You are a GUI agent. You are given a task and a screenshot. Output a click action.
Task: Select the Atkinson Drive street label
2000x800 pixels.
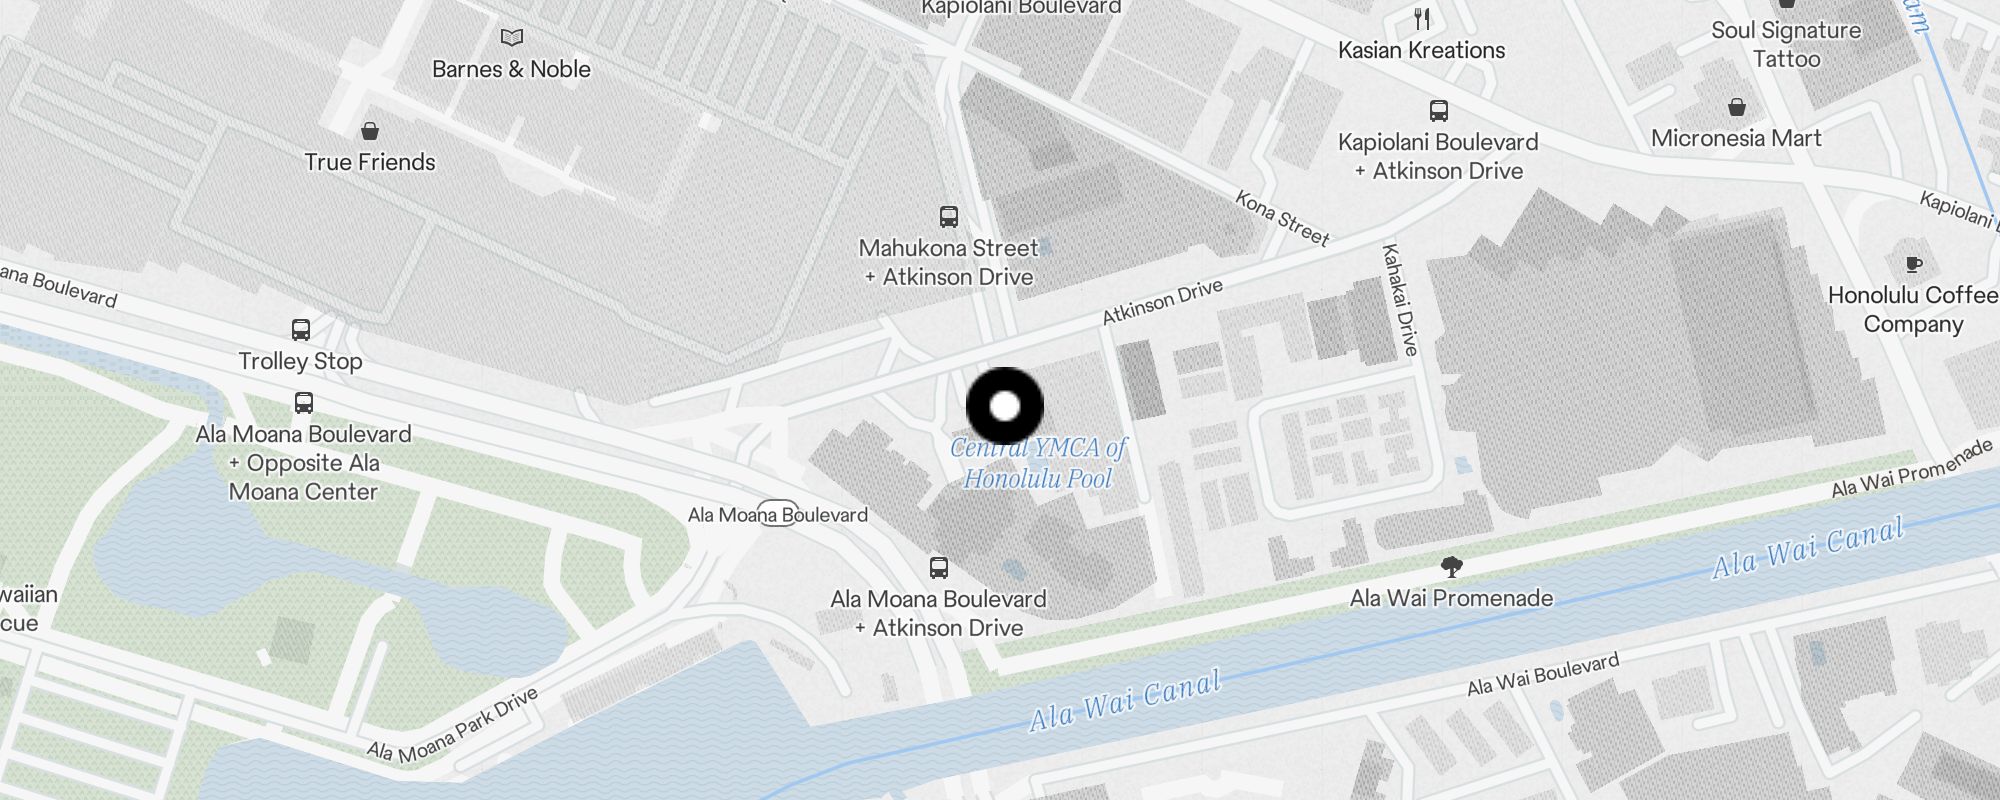click(x=1162, y=301)
